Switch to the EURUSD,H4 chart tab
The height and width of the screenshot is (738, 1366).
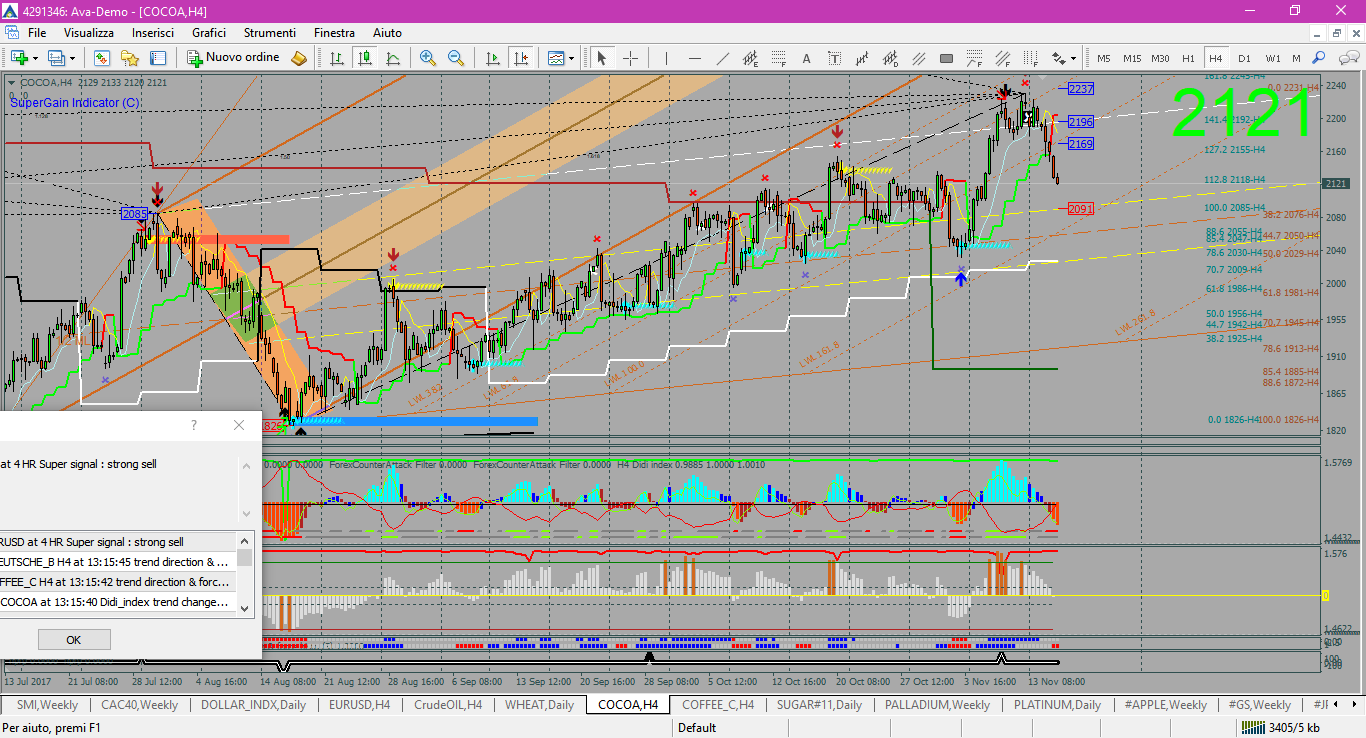coord(360,705)
